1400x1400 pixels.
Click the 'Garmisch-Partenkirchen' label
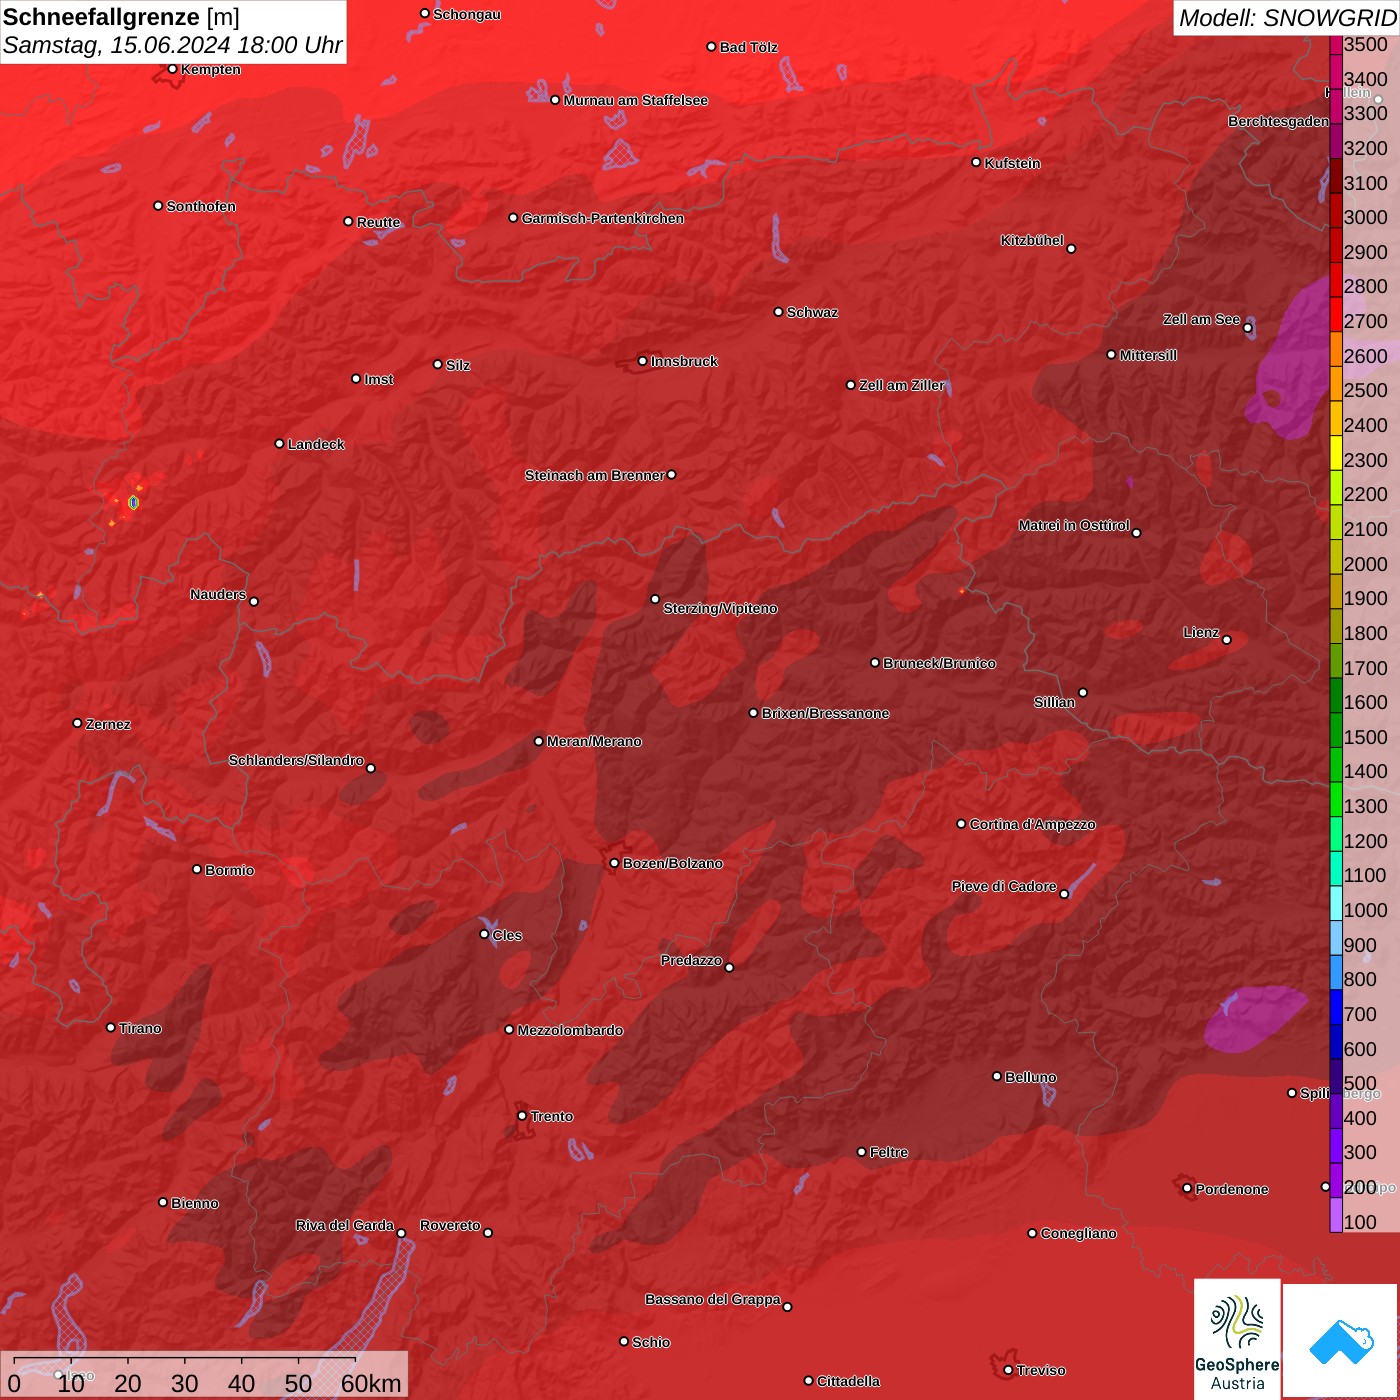click(x=603, y=218)
